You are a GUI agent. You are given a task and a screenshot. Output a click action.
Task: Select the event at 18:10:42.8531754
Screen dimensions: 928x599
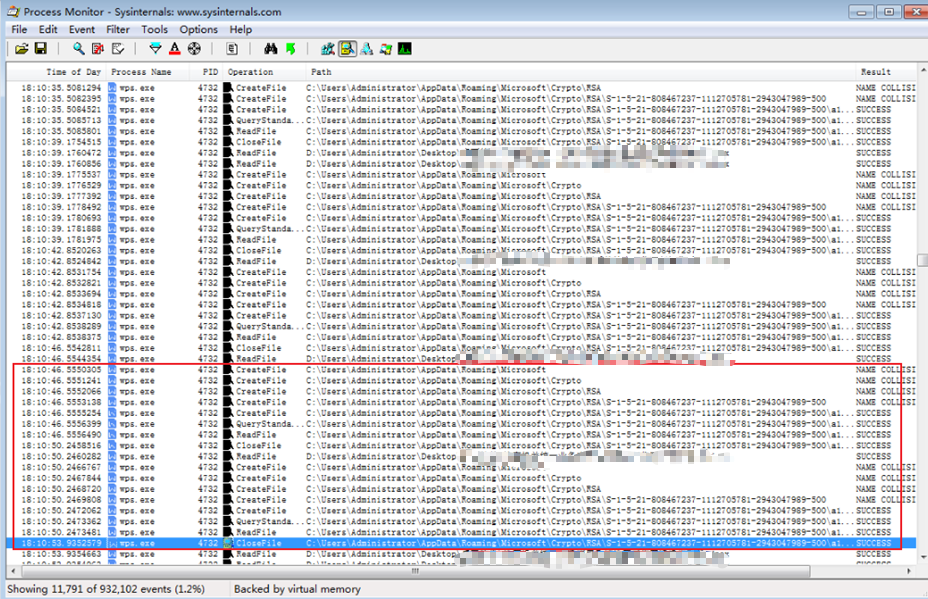(462, 272)
